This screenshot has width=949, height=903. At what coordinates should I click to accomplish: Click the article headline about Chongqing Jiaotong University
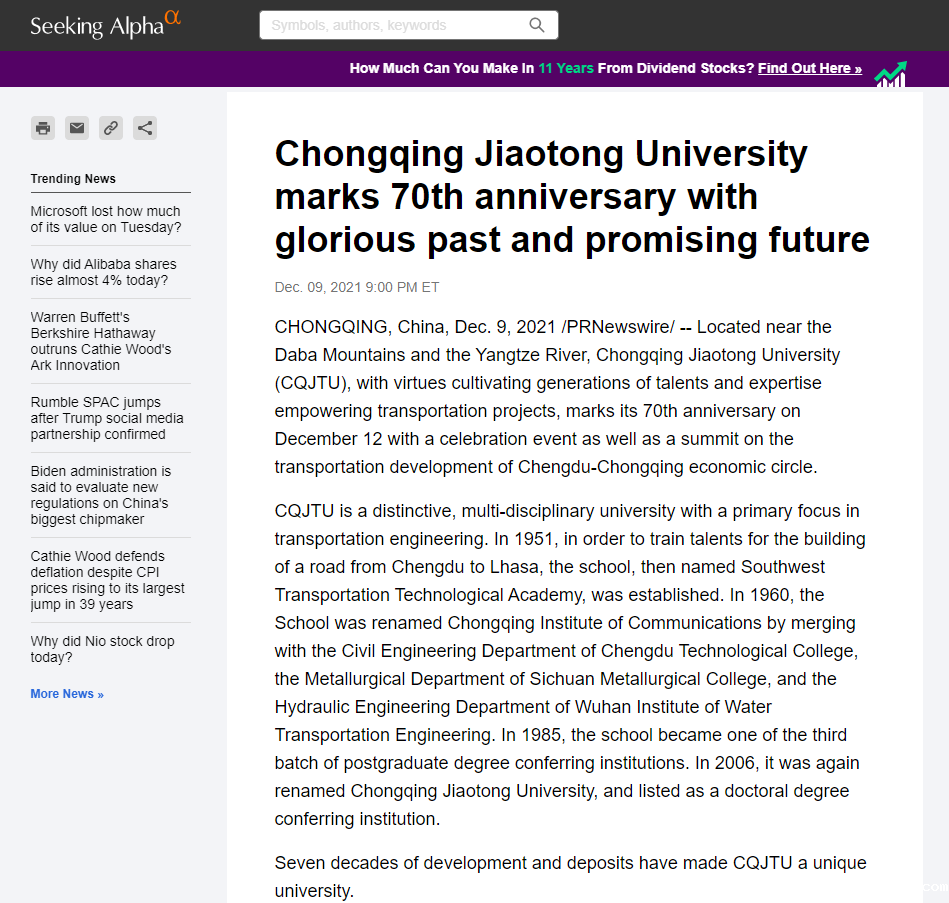tap(571, 197)
